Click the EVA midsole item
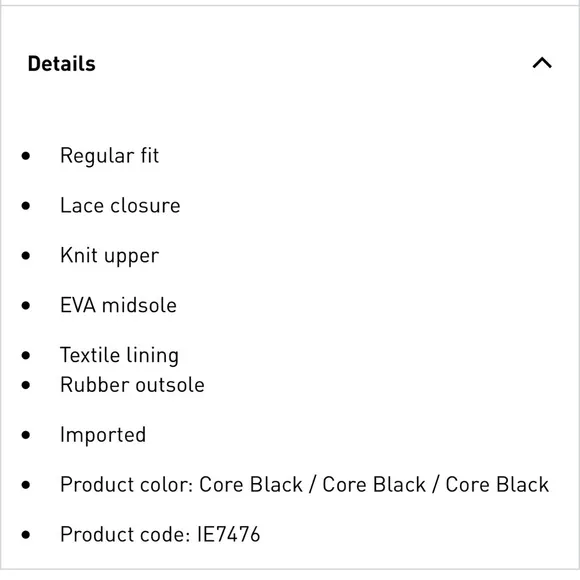The height and width of the screenshot is (580, 580). 118,305
